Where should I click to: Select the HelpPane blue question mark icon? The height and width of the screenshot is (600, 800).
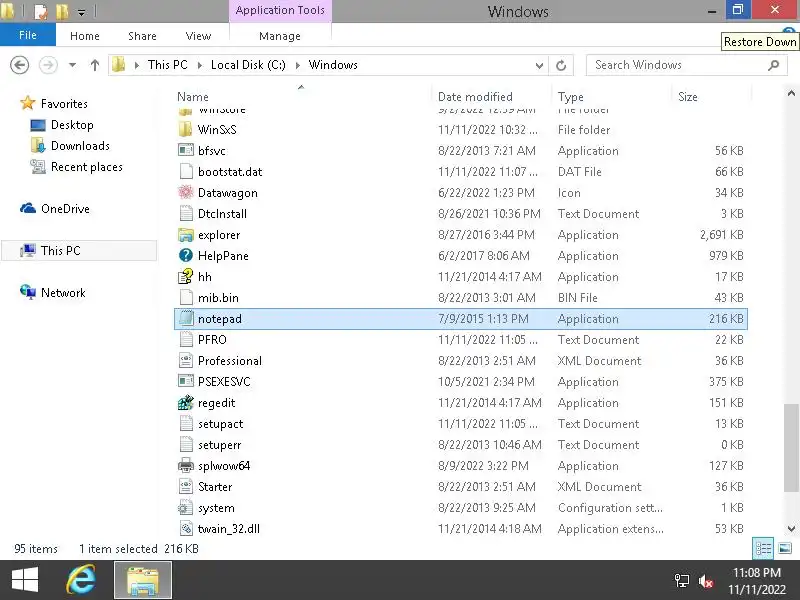[186, 256]
